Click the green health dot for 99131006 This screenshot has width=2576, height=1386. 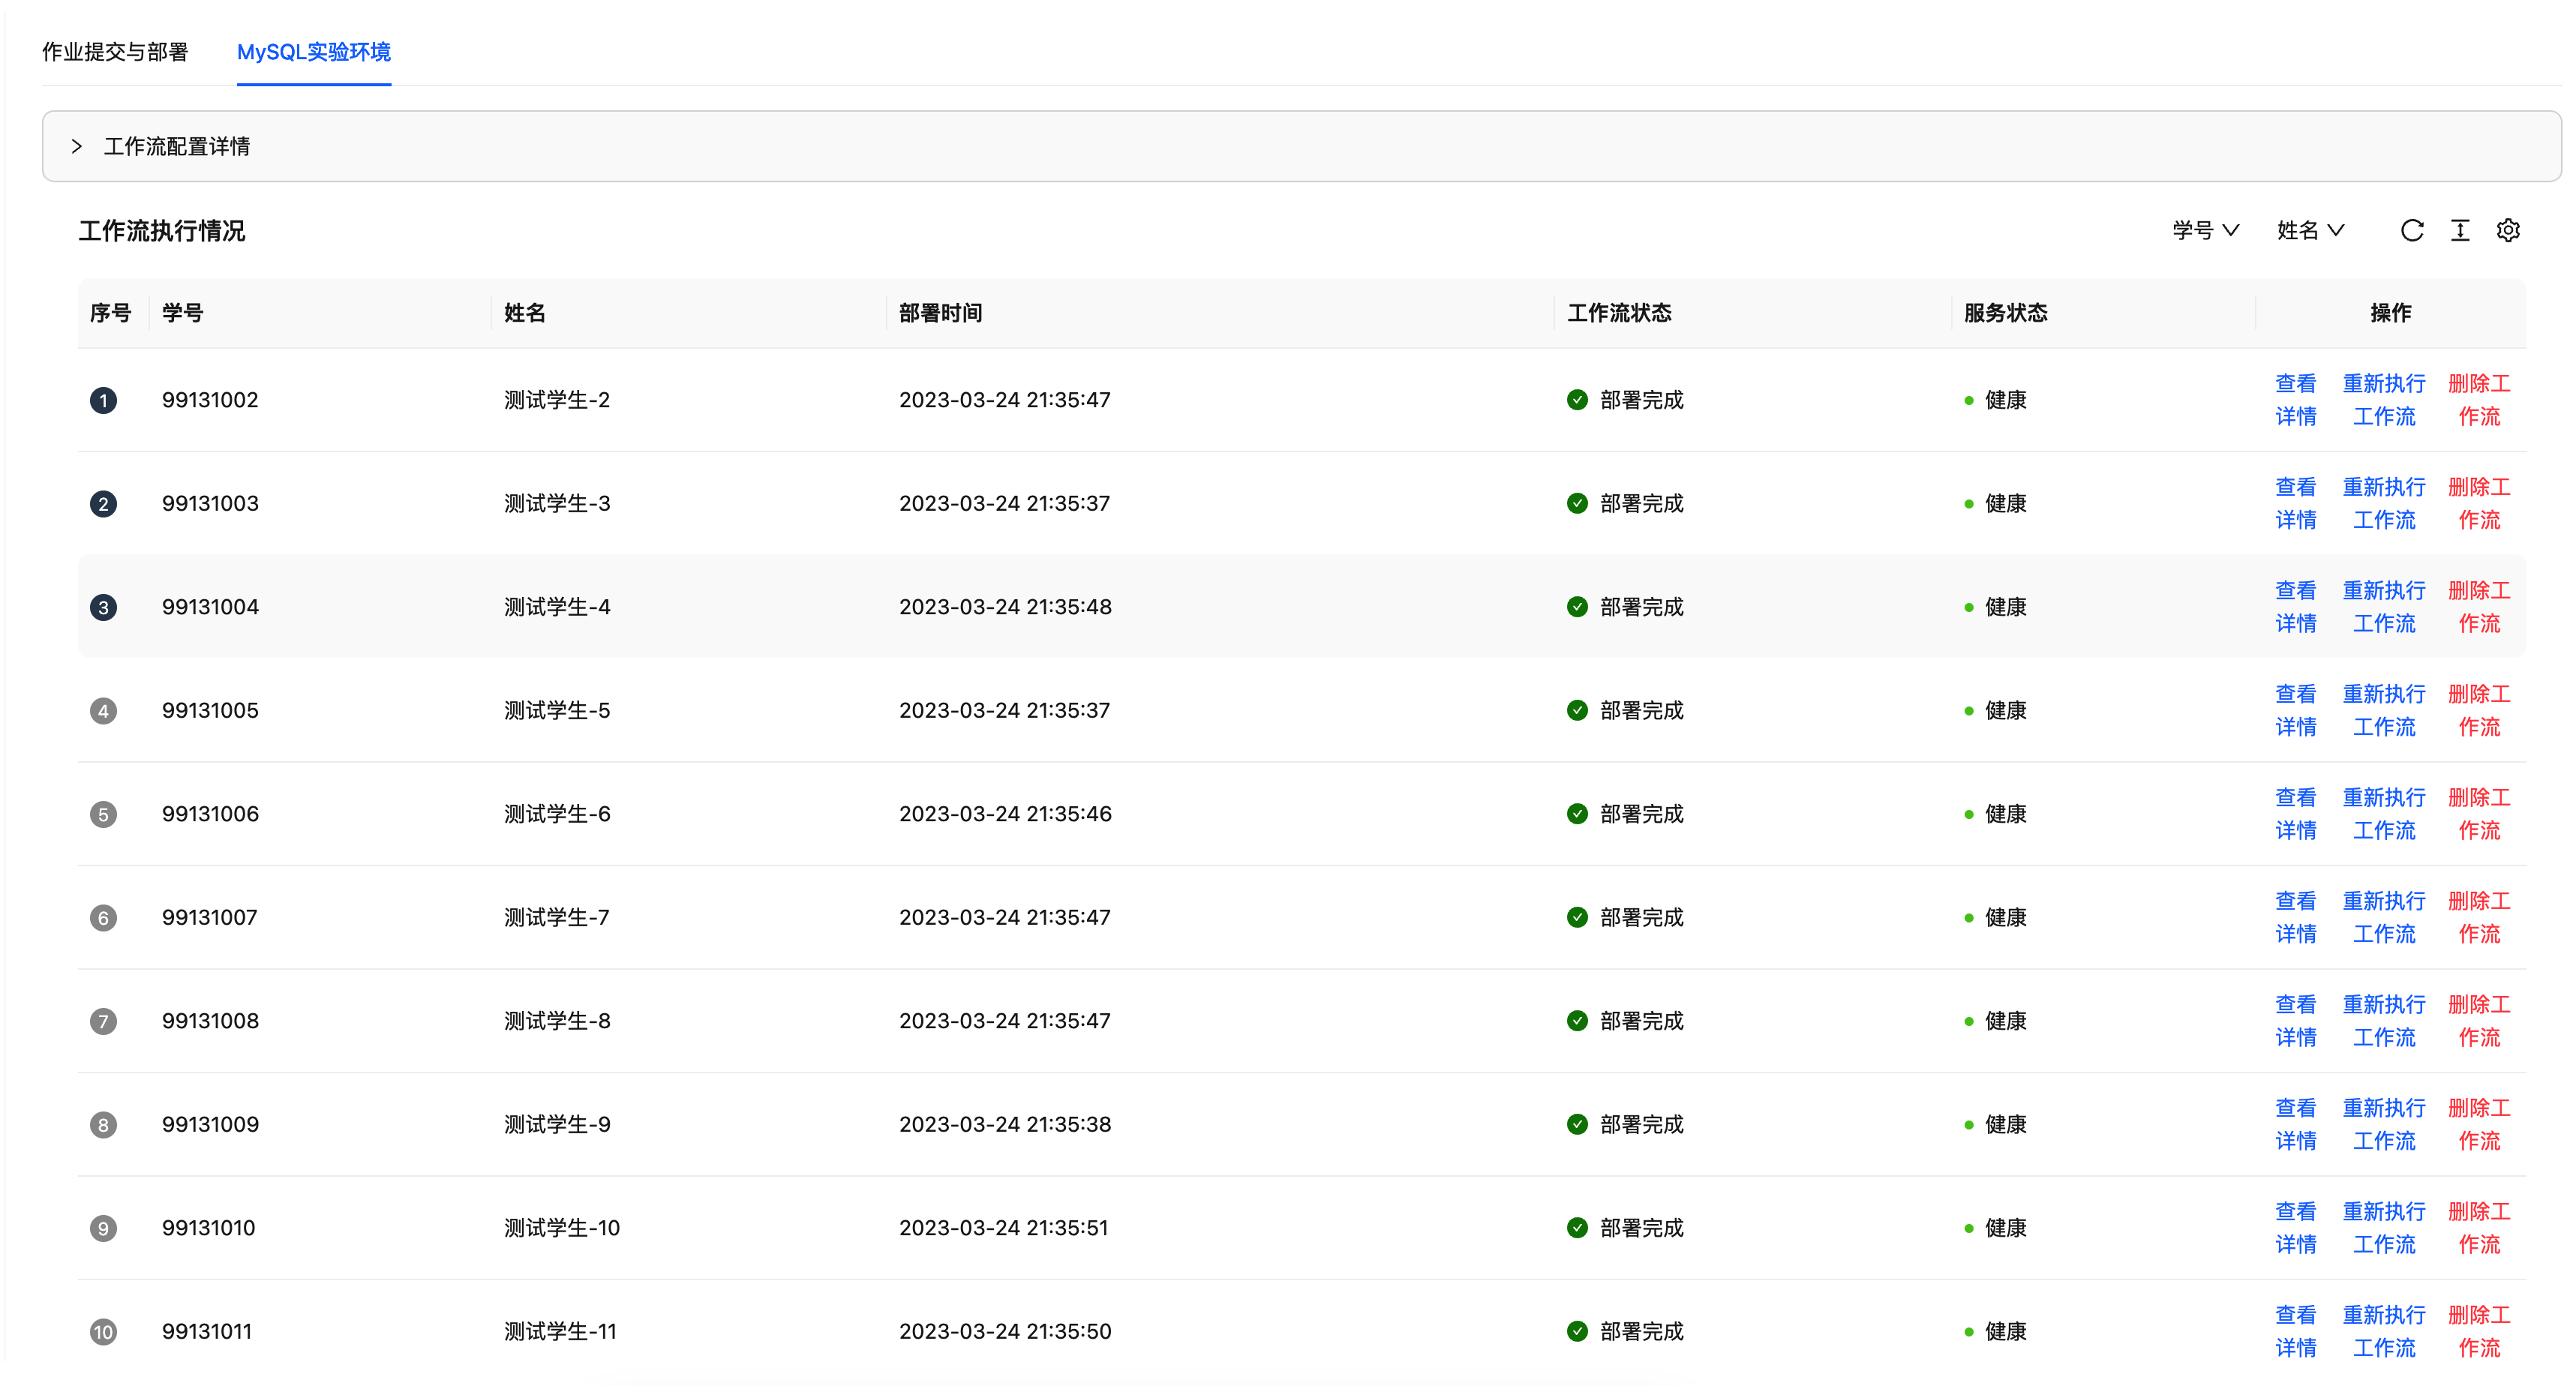pos(1968,815)
